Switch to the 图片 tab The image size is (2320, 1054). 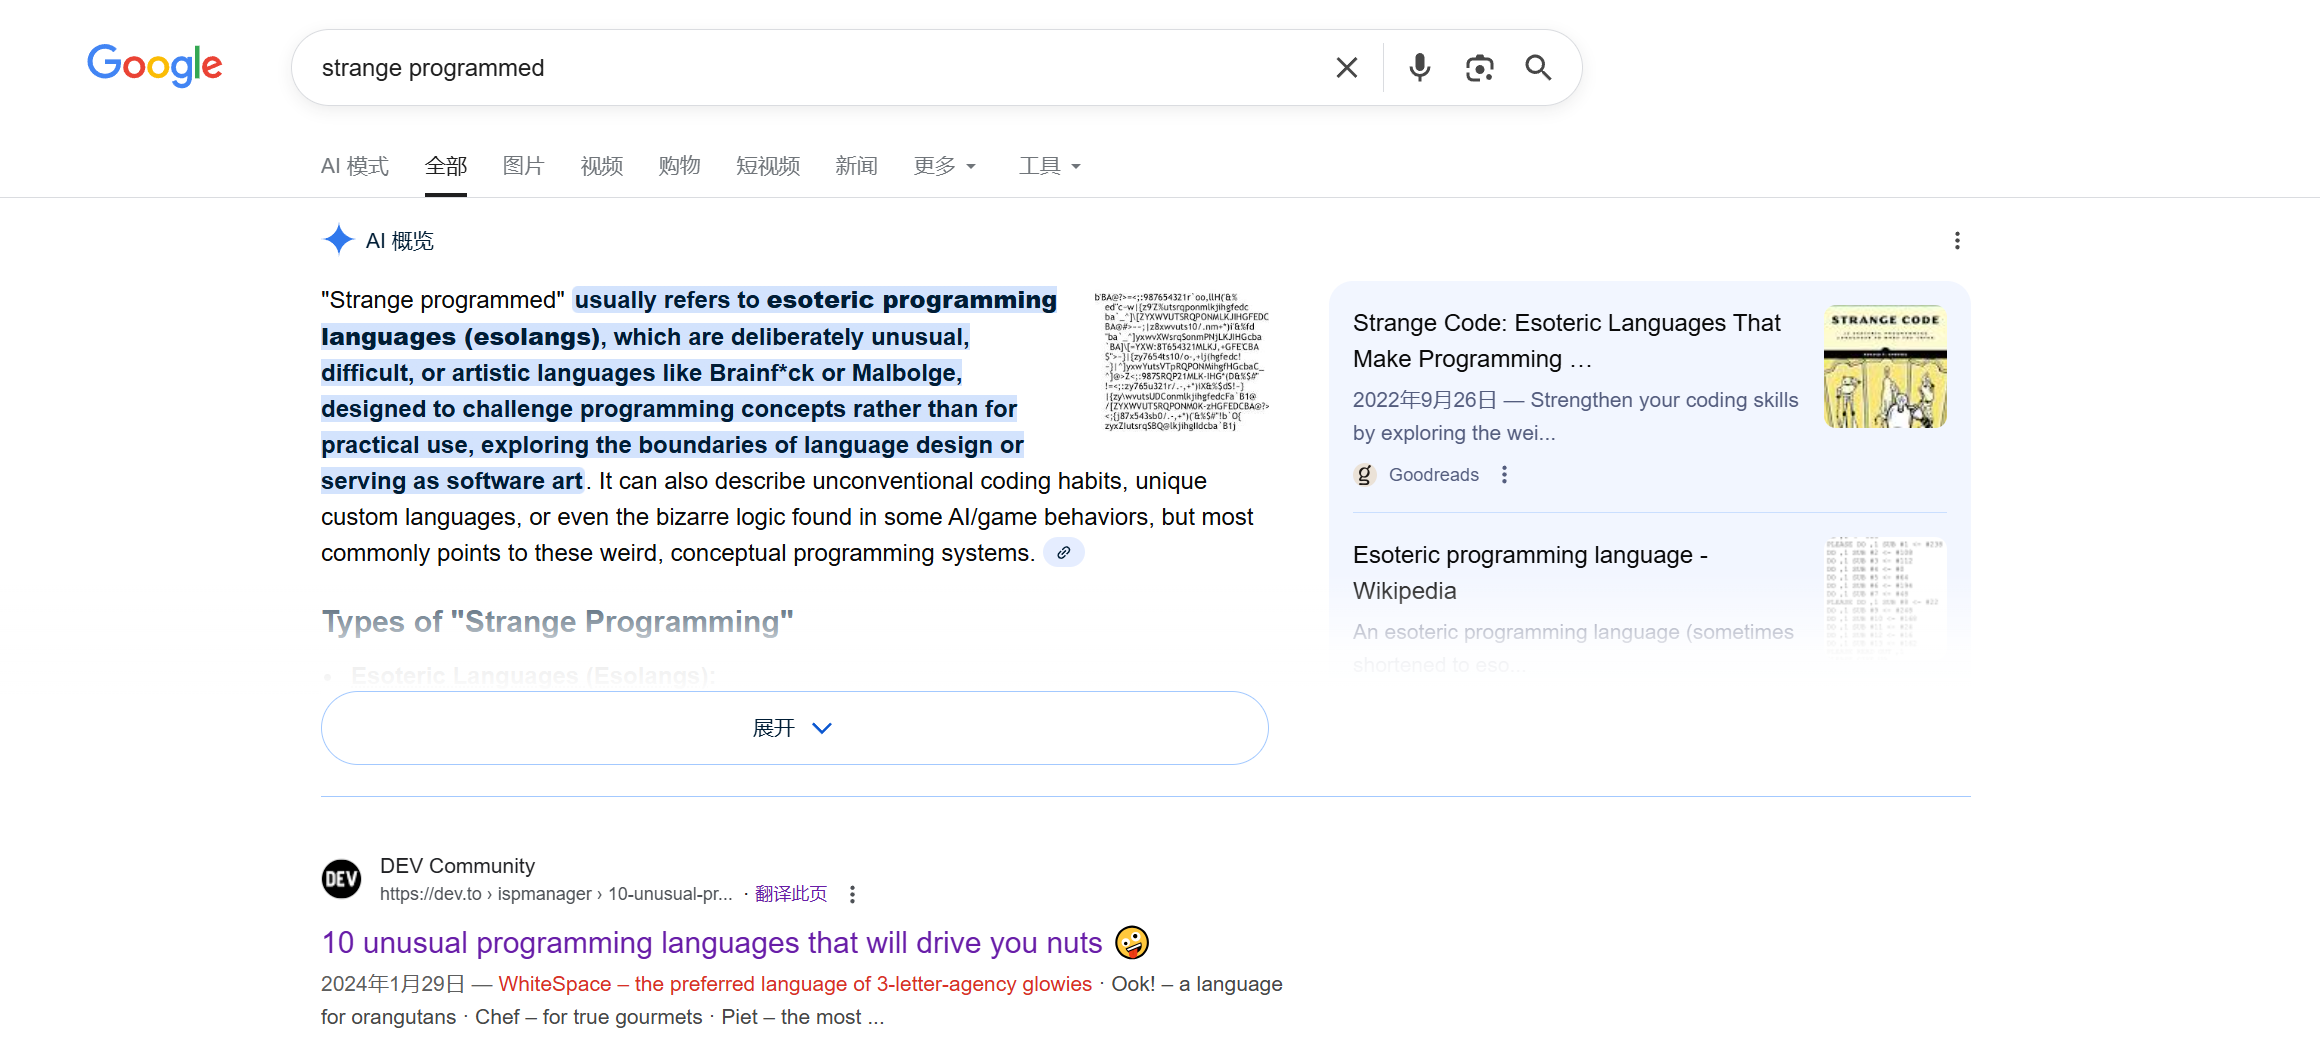pyautogui.click(x=523, y=166)
